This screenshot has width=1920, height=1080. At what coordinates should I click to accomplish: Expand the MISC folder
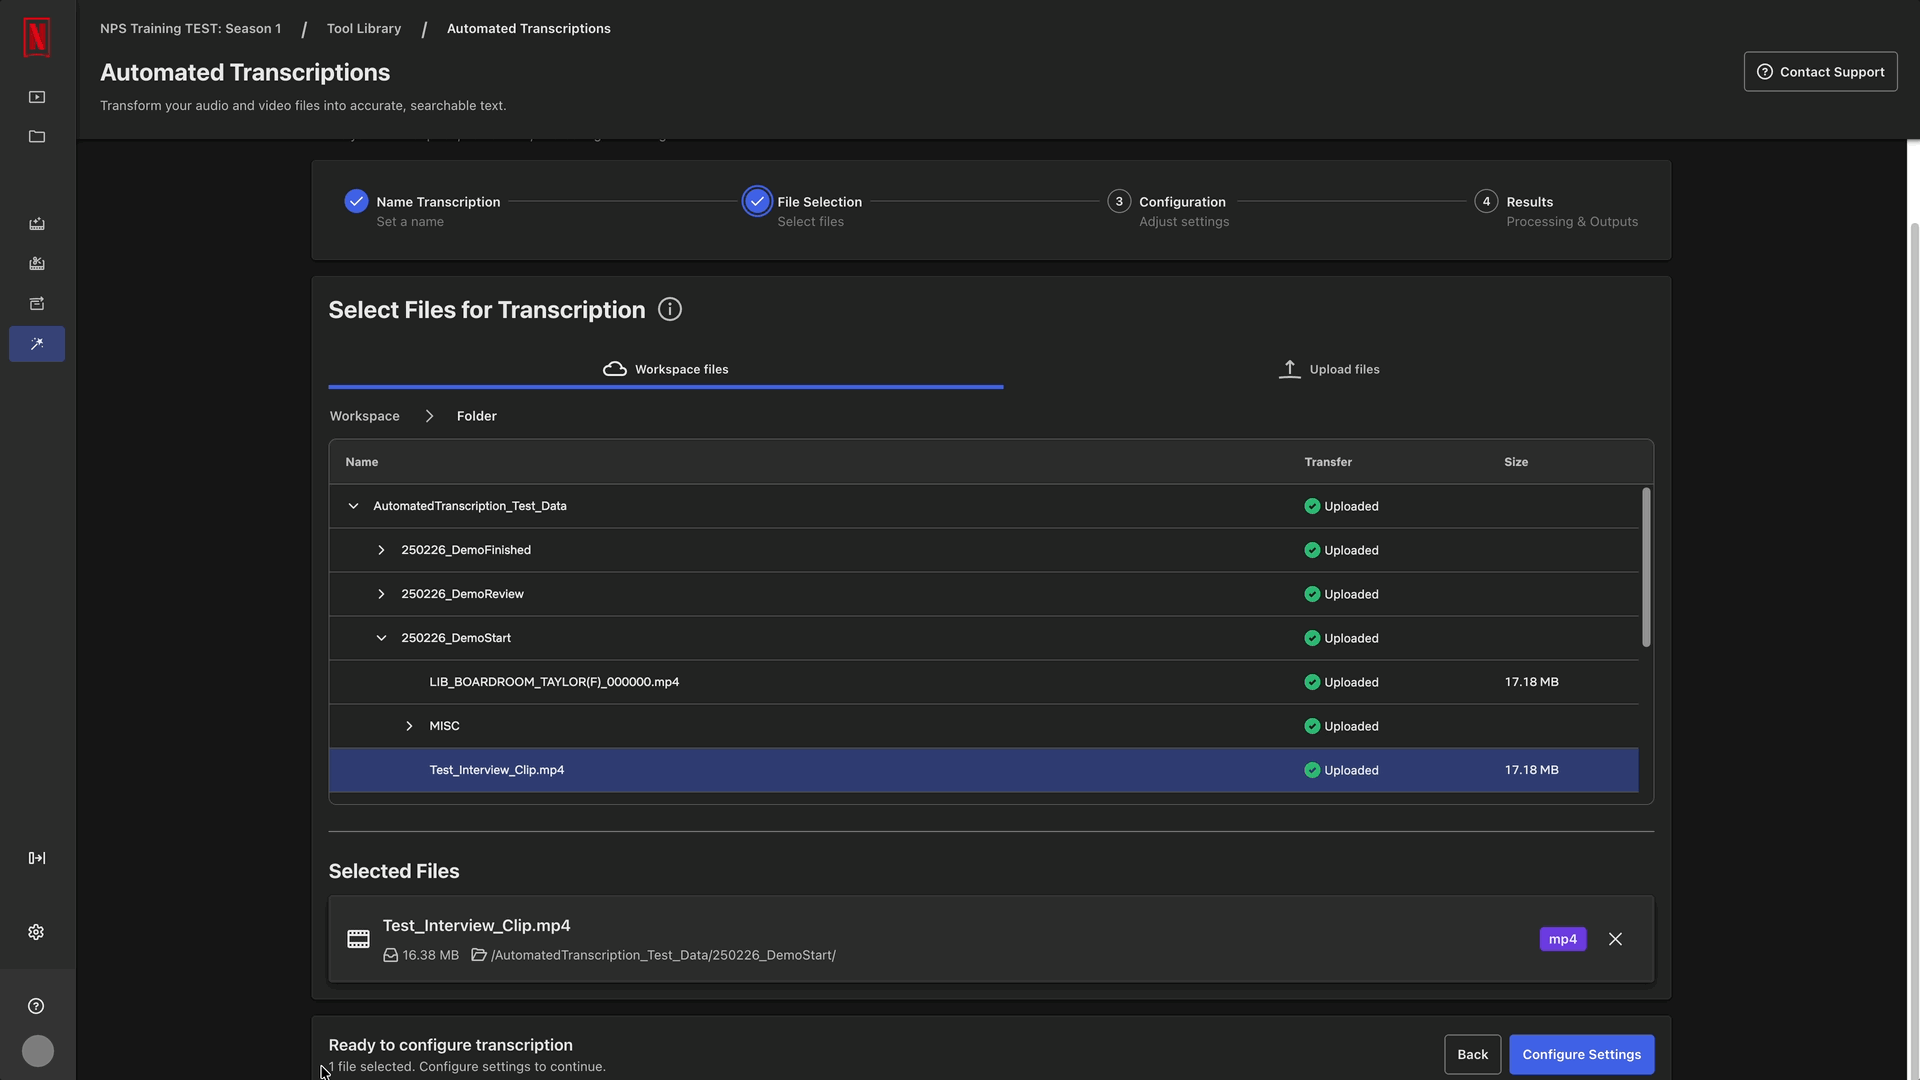409,726
